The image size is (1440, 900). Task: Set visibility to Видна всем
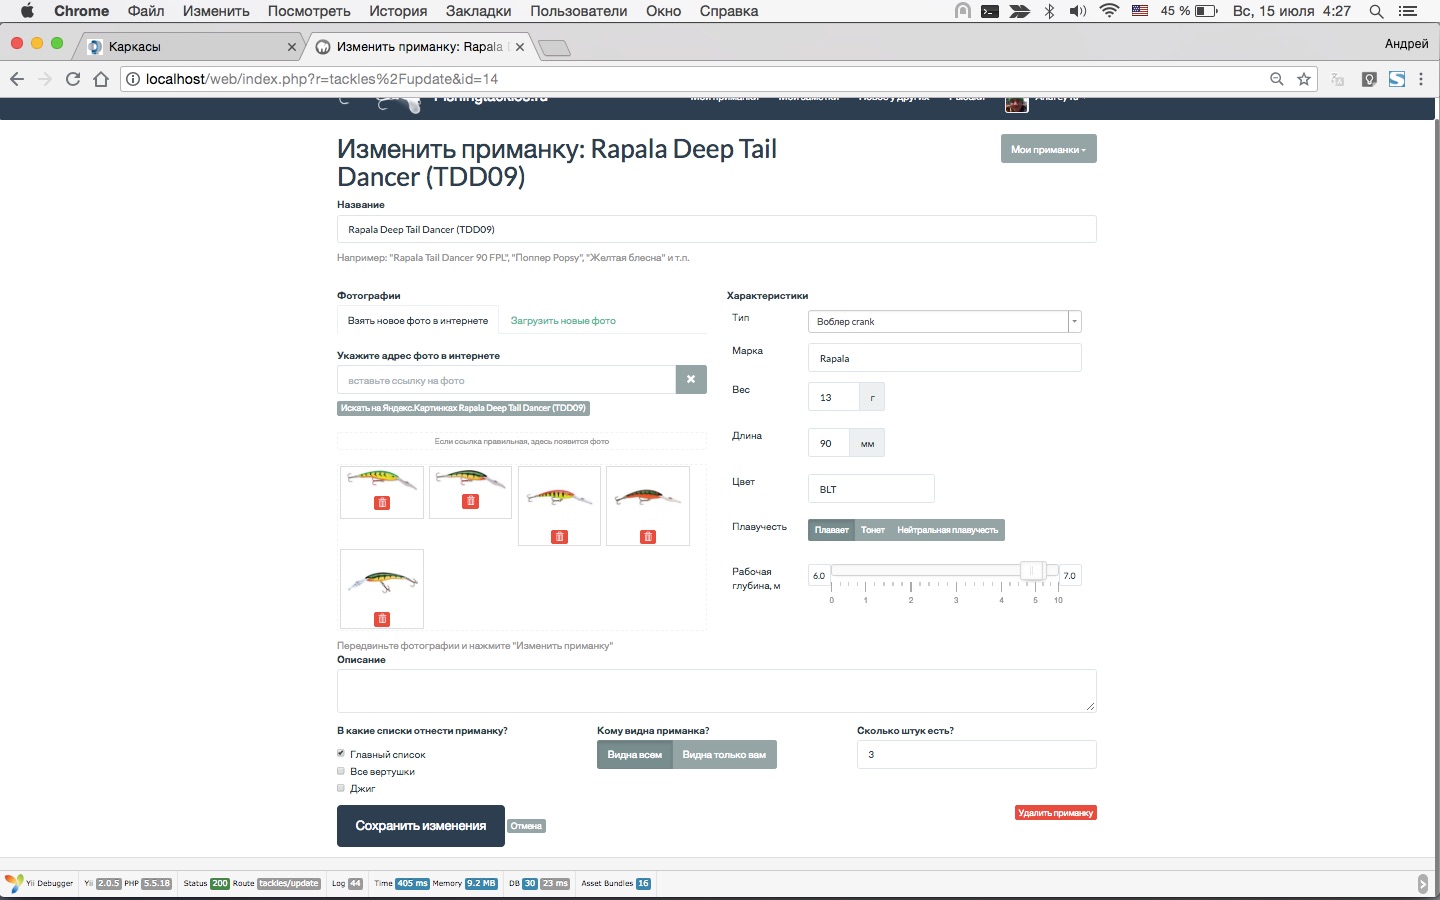pos(635,755)
